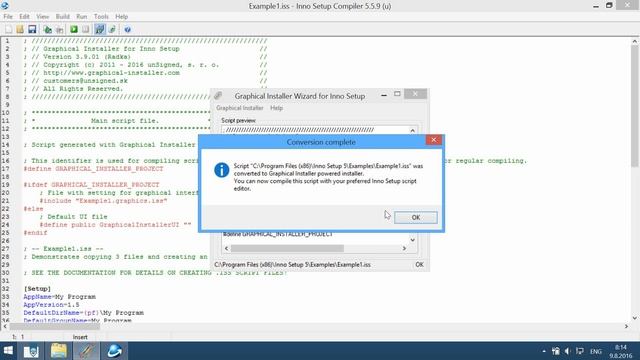Screen dimensions: 640x360
Task: Click the New script toolbar icon
Action: coord(9,29)
